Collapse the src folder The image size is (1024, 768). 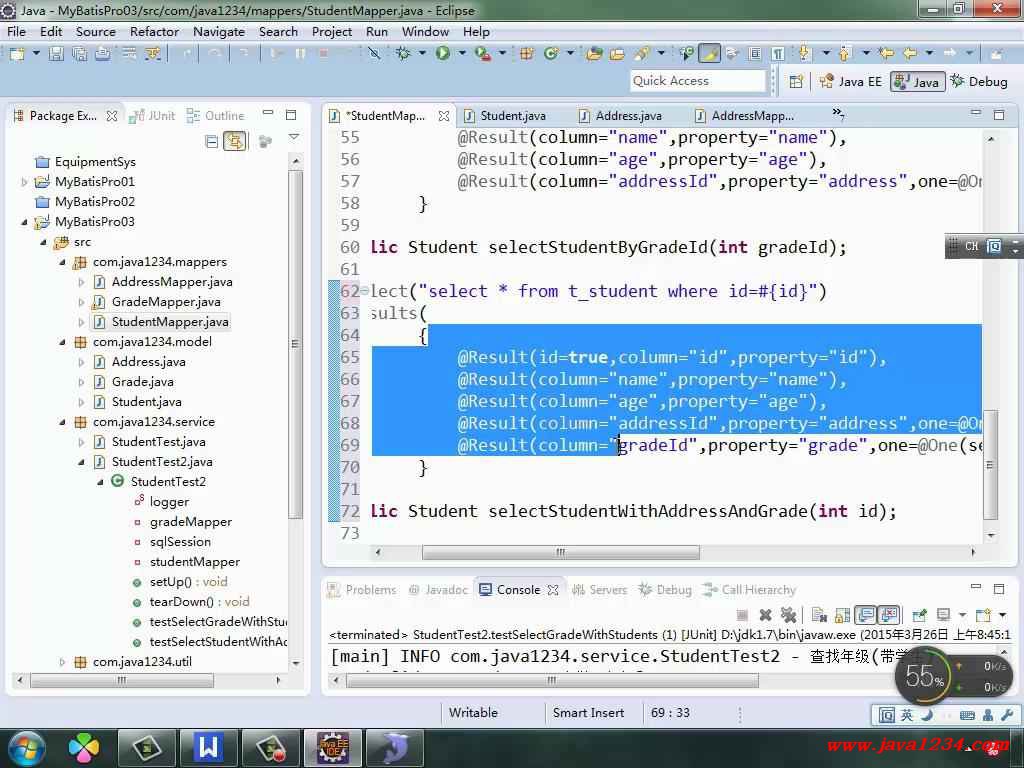point(44,242)
